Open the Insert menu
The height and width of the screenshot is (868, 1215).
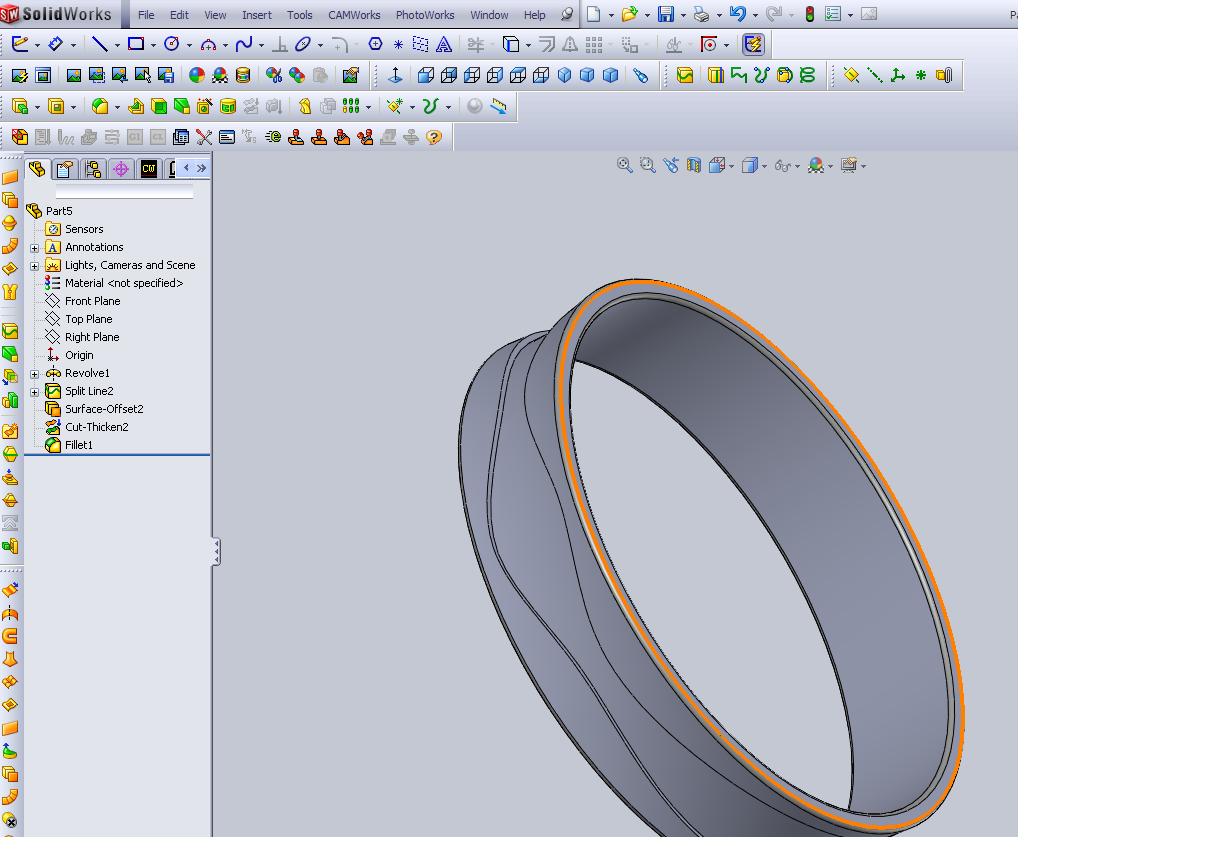click(257, 15)
